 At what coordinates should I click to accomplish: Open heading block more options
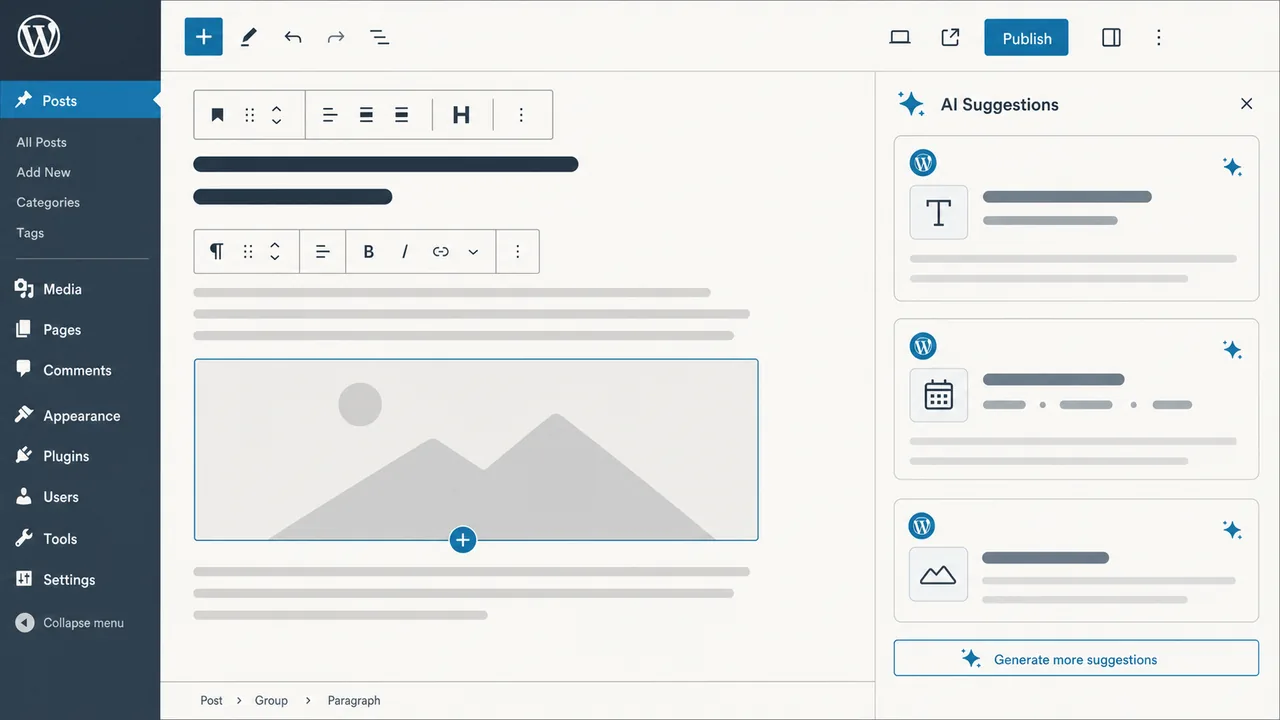[521, 115]
